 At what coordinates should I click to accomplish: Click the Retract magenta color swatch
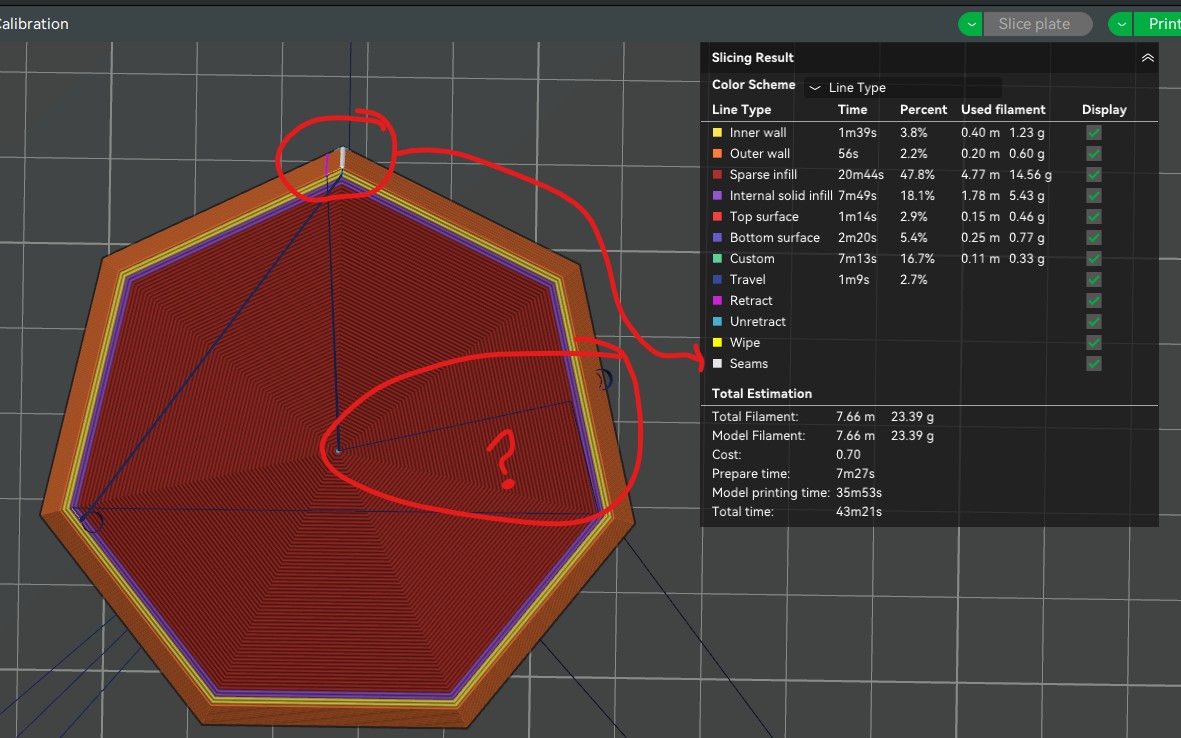point(717,300)
